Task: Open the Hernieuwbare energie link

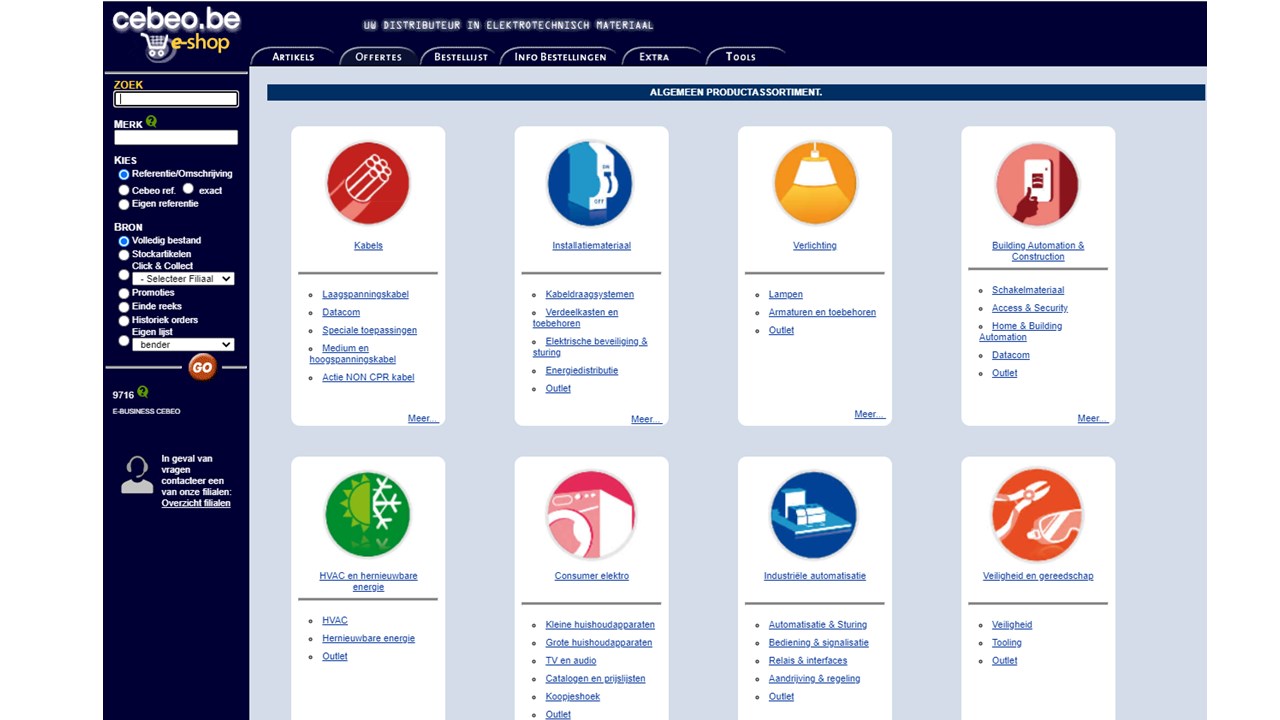Action: pos(368,638)
